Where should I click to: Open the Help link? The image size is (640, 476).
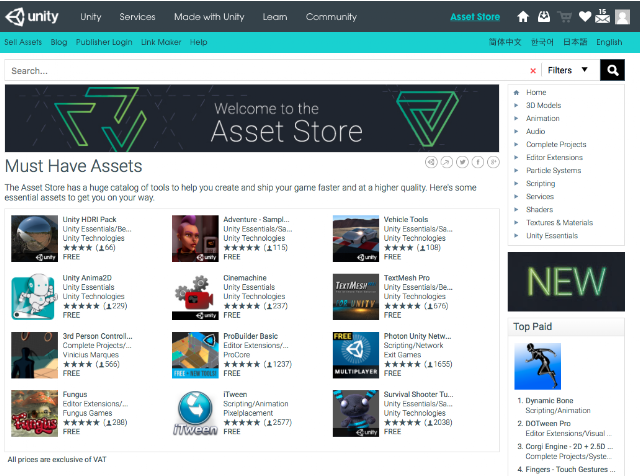point(198,42)
